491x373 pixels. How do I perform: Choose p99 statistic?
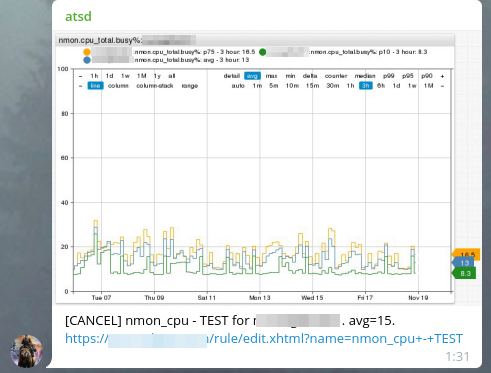click(389, 76)
